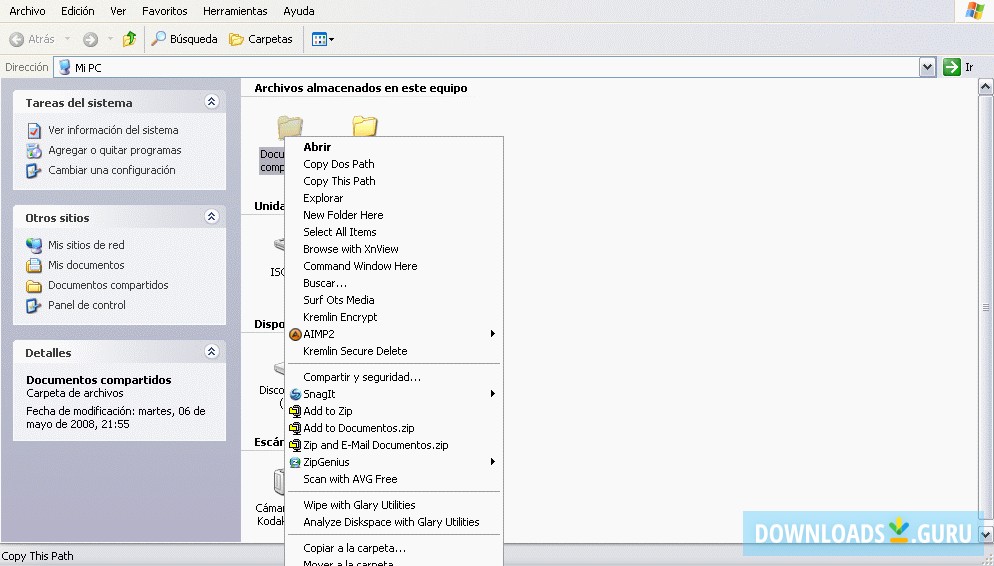The image size is (994, 566).
Task: Choose Kremlin Encrypt entry
Action: (x=394, y=318)
